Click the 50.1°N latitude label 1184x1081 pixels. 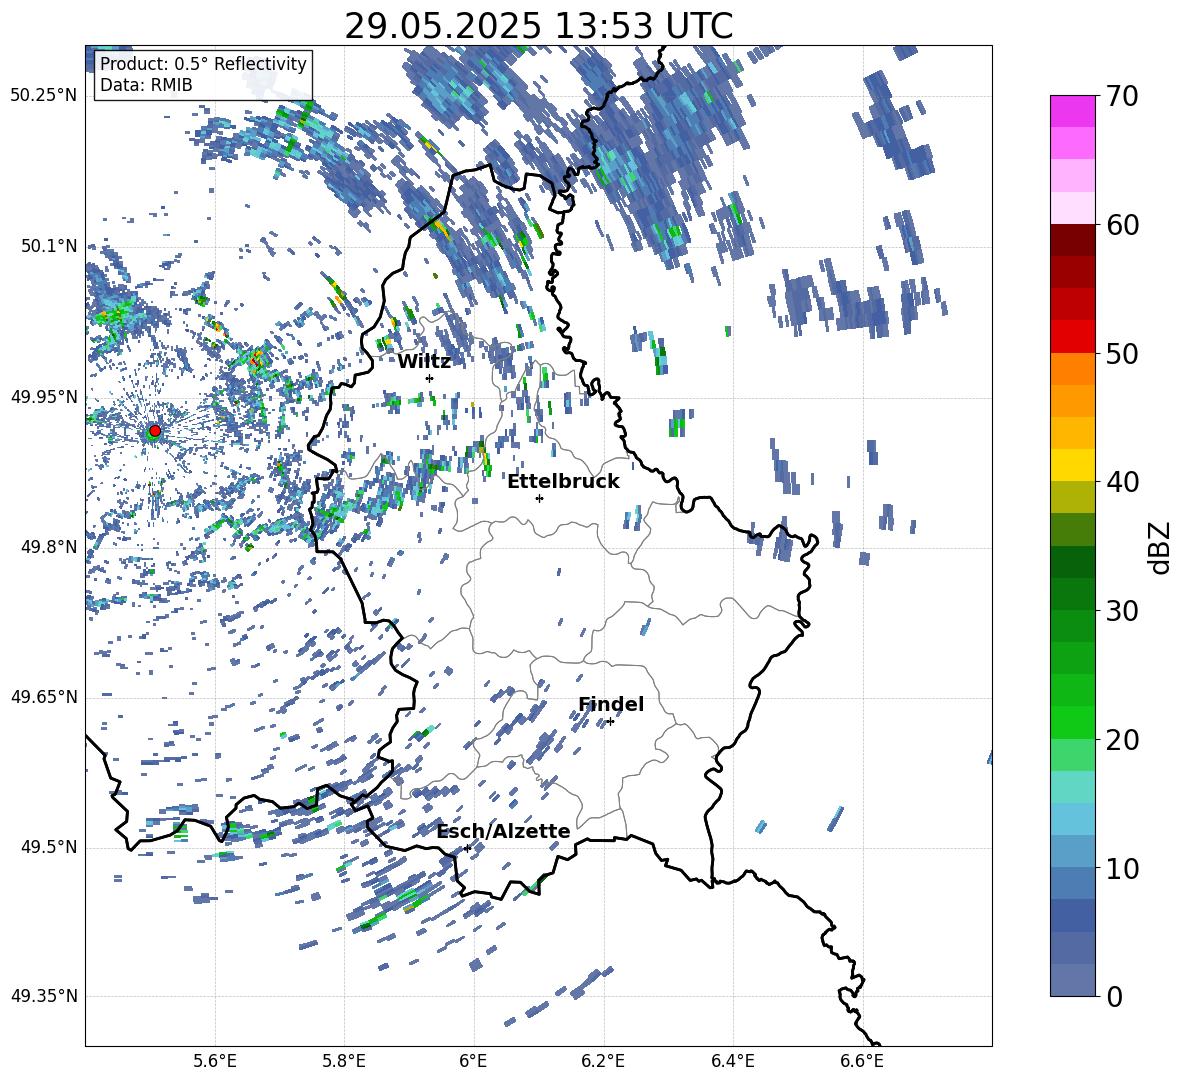coord(49,246)
